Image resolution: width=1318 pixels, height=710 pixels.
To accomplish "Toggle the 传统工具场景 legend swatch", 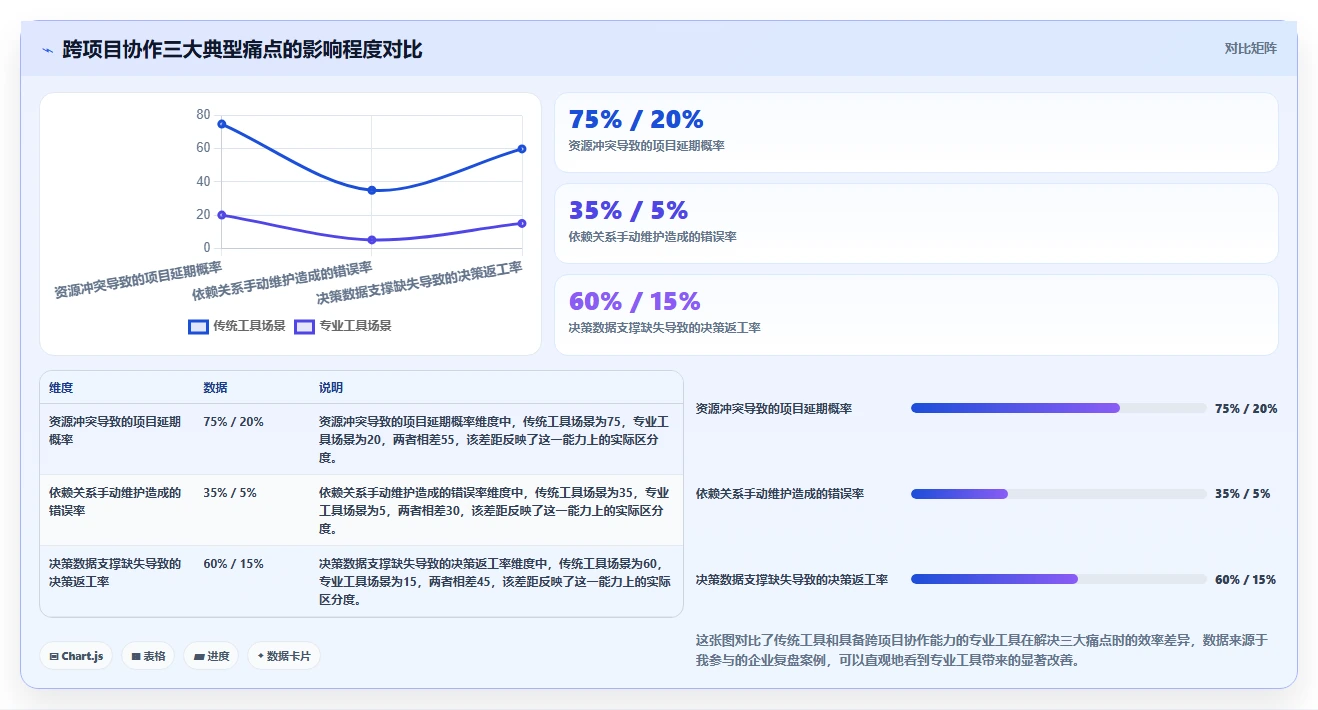I will (x=198, y=326).
